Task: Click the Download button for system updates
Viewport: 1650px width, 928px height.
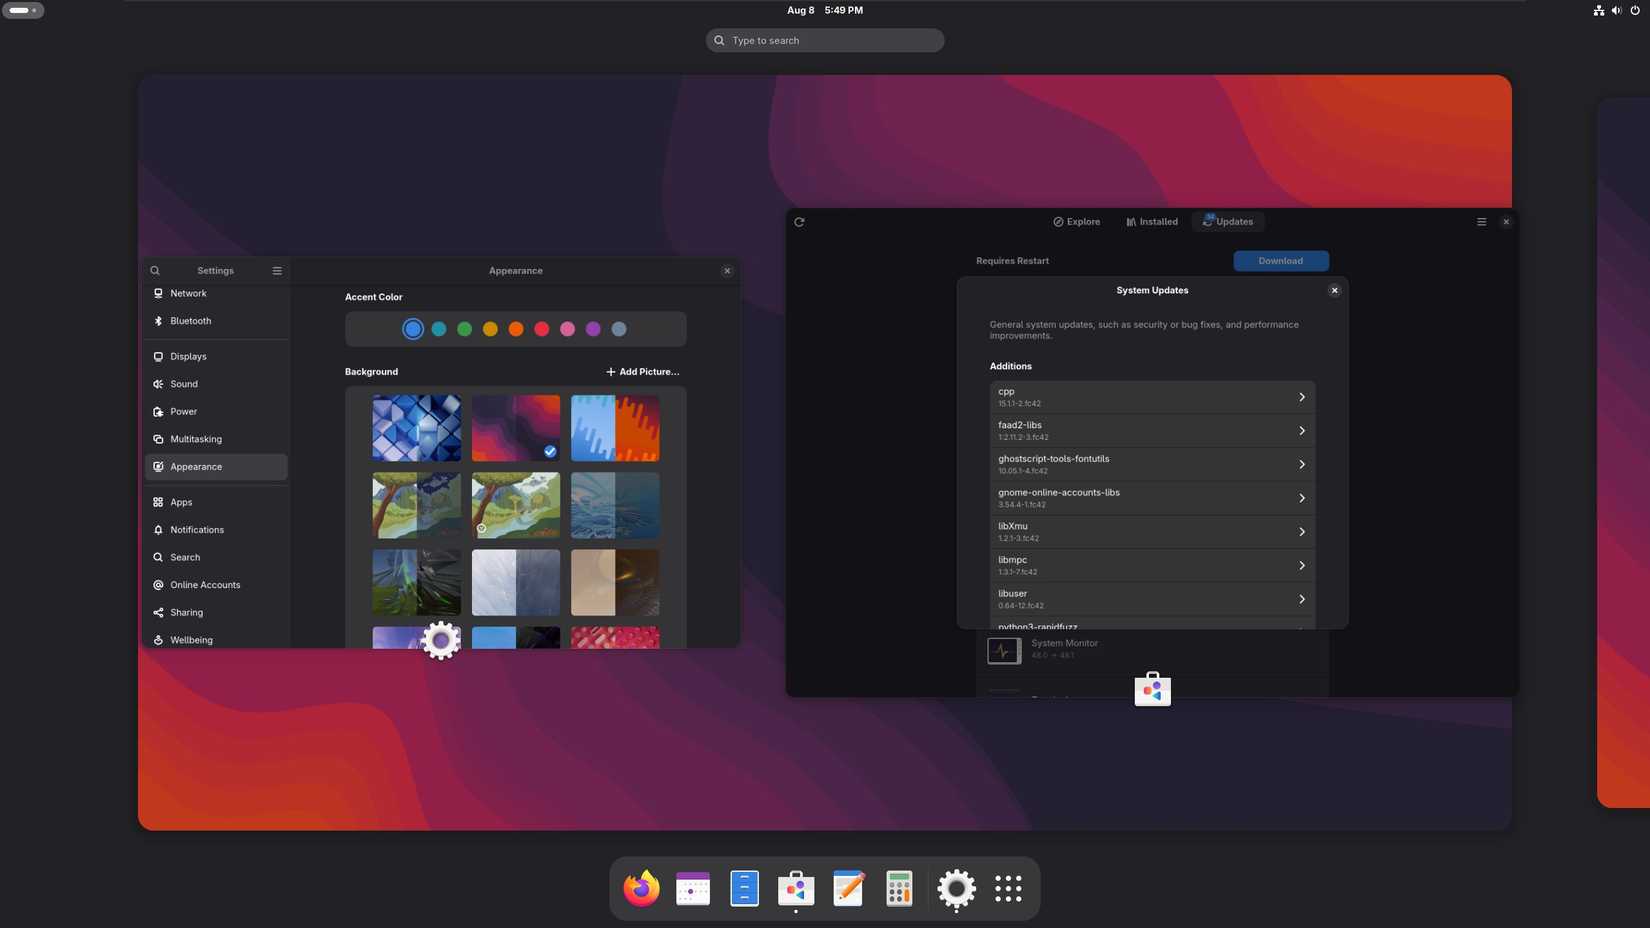Action: click(x=1281, y=261)
